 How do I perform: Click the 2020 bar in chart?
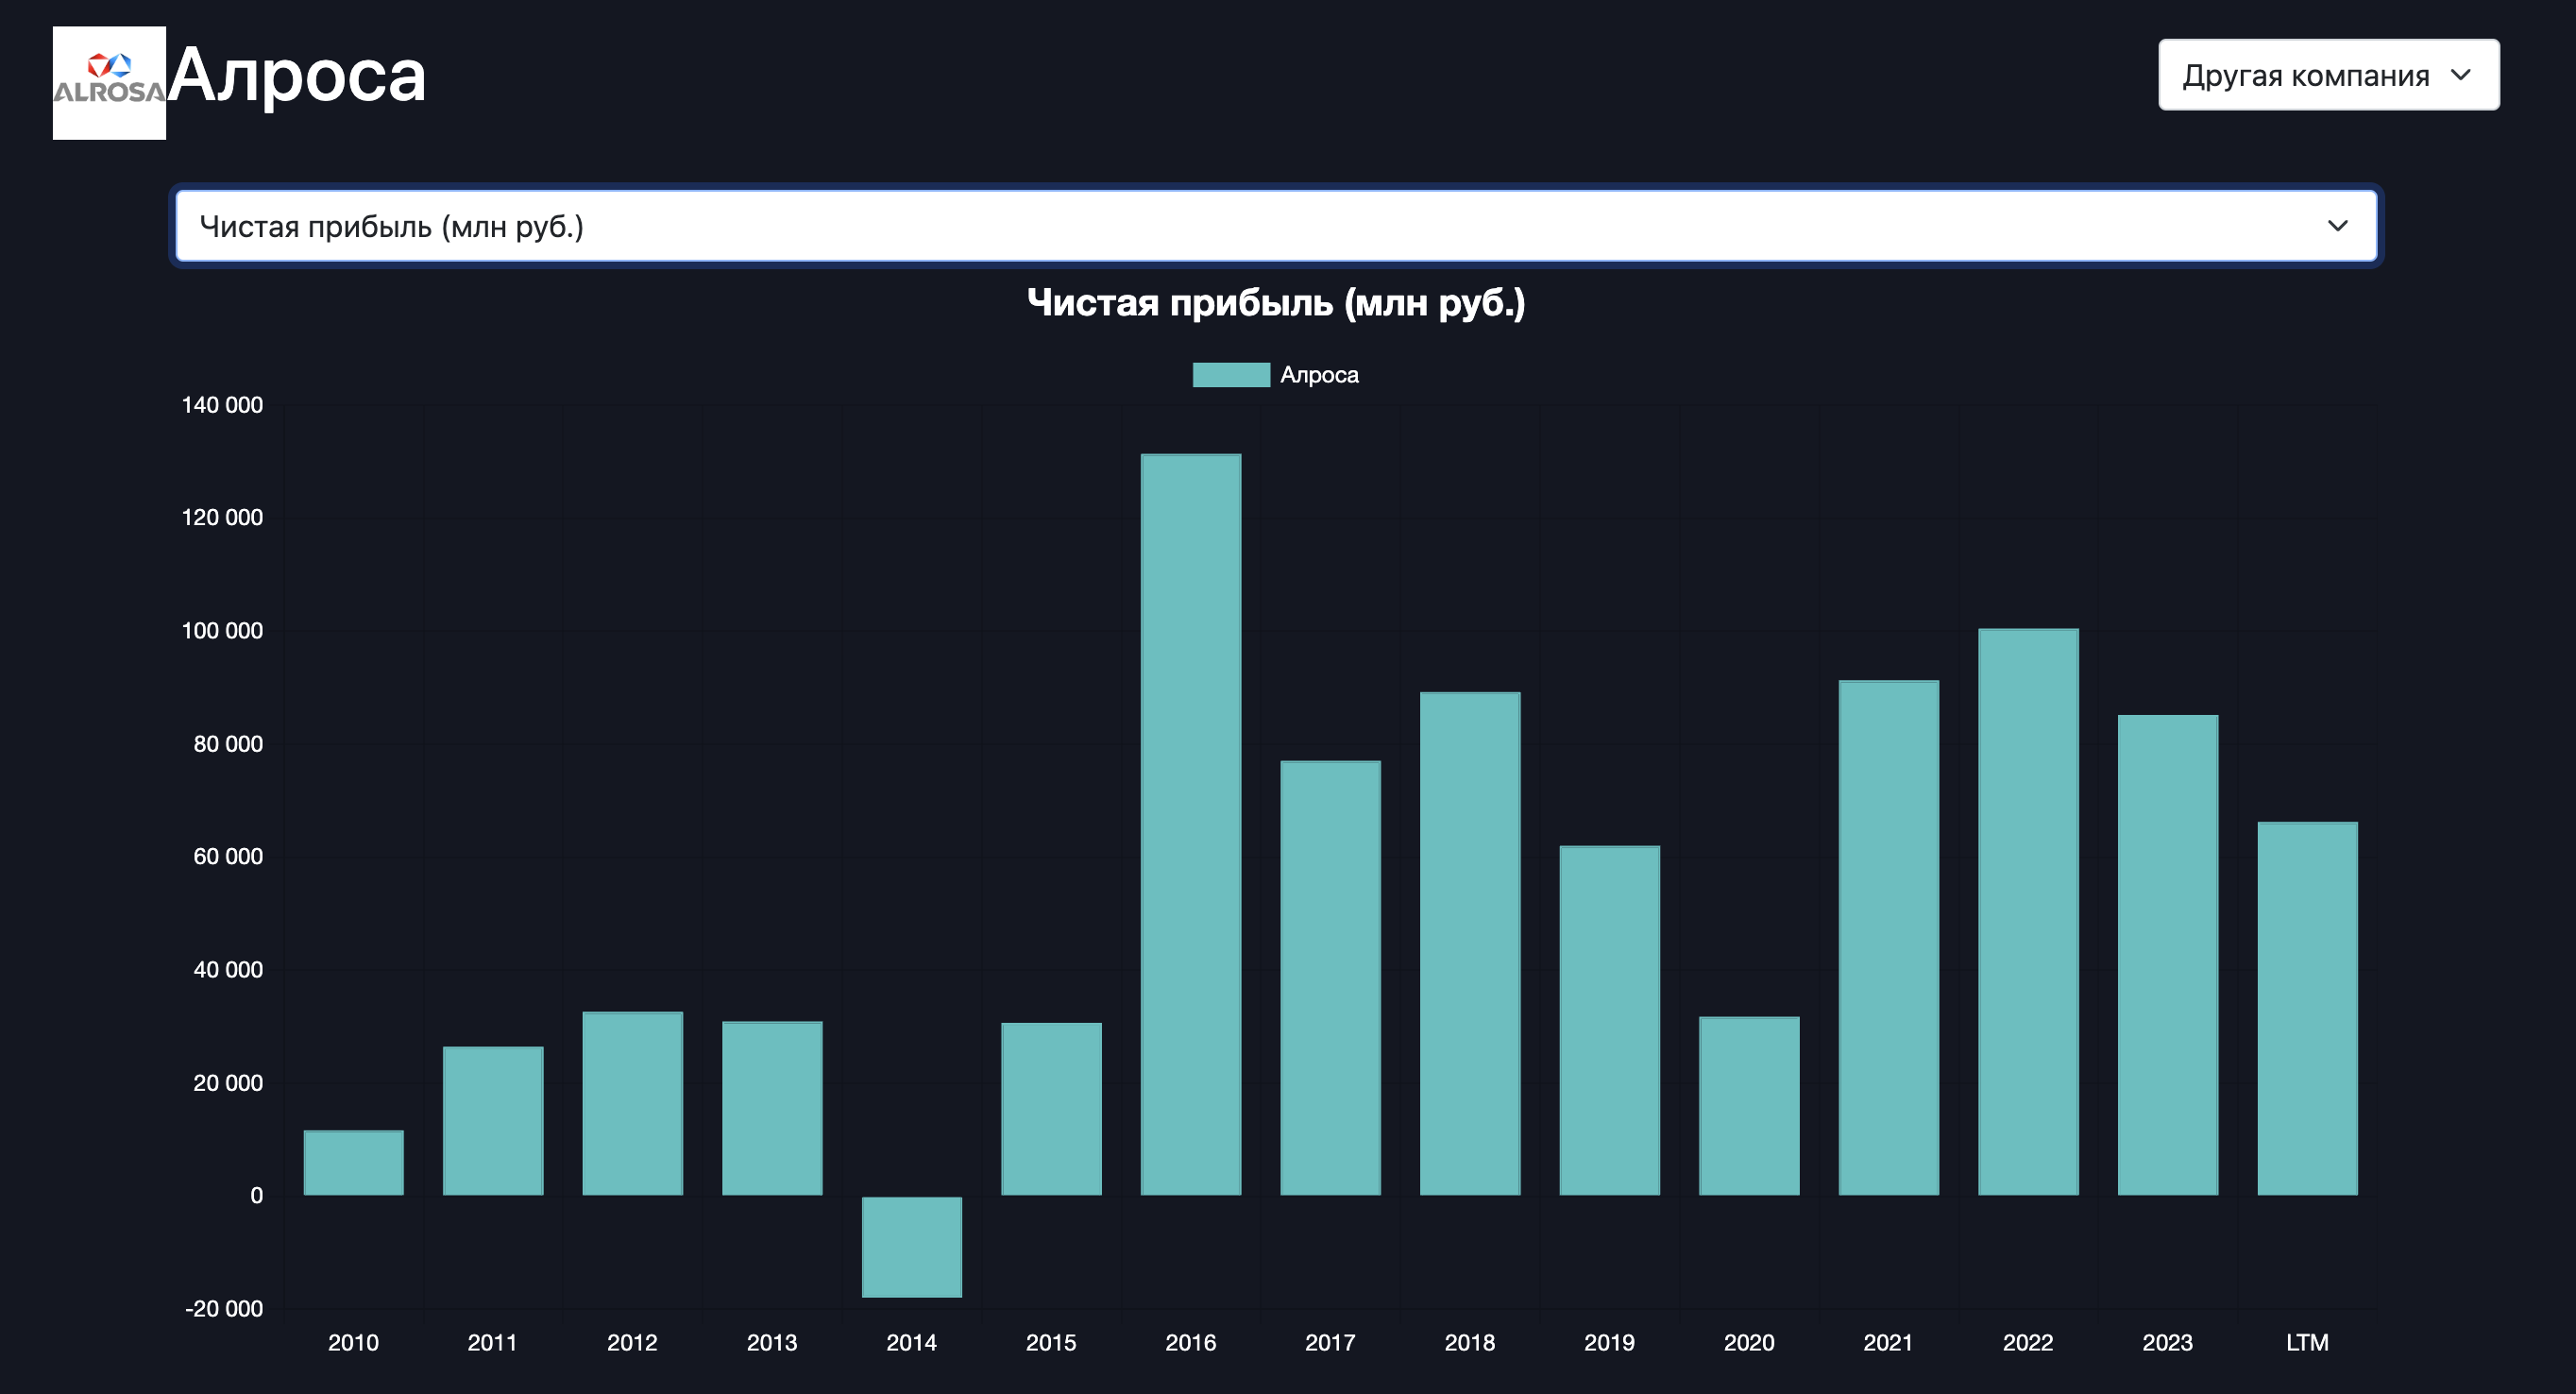coord(1749,1106)
